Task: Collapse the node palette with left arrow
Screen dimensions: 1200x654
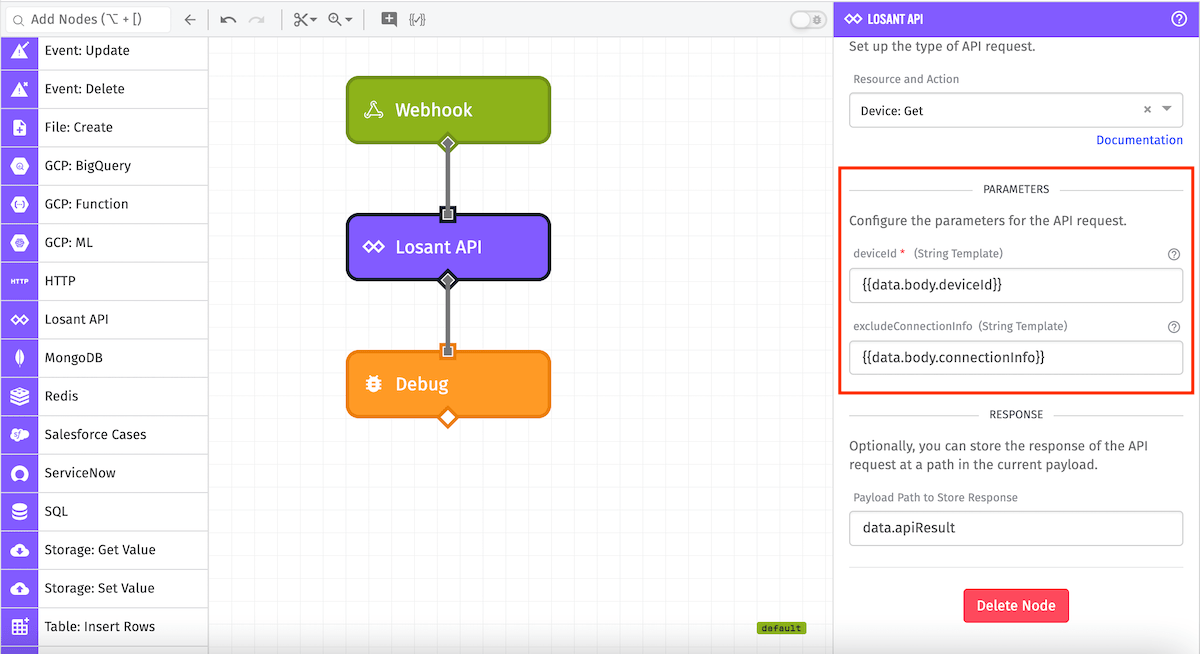Action: click(x=190, y=19)
